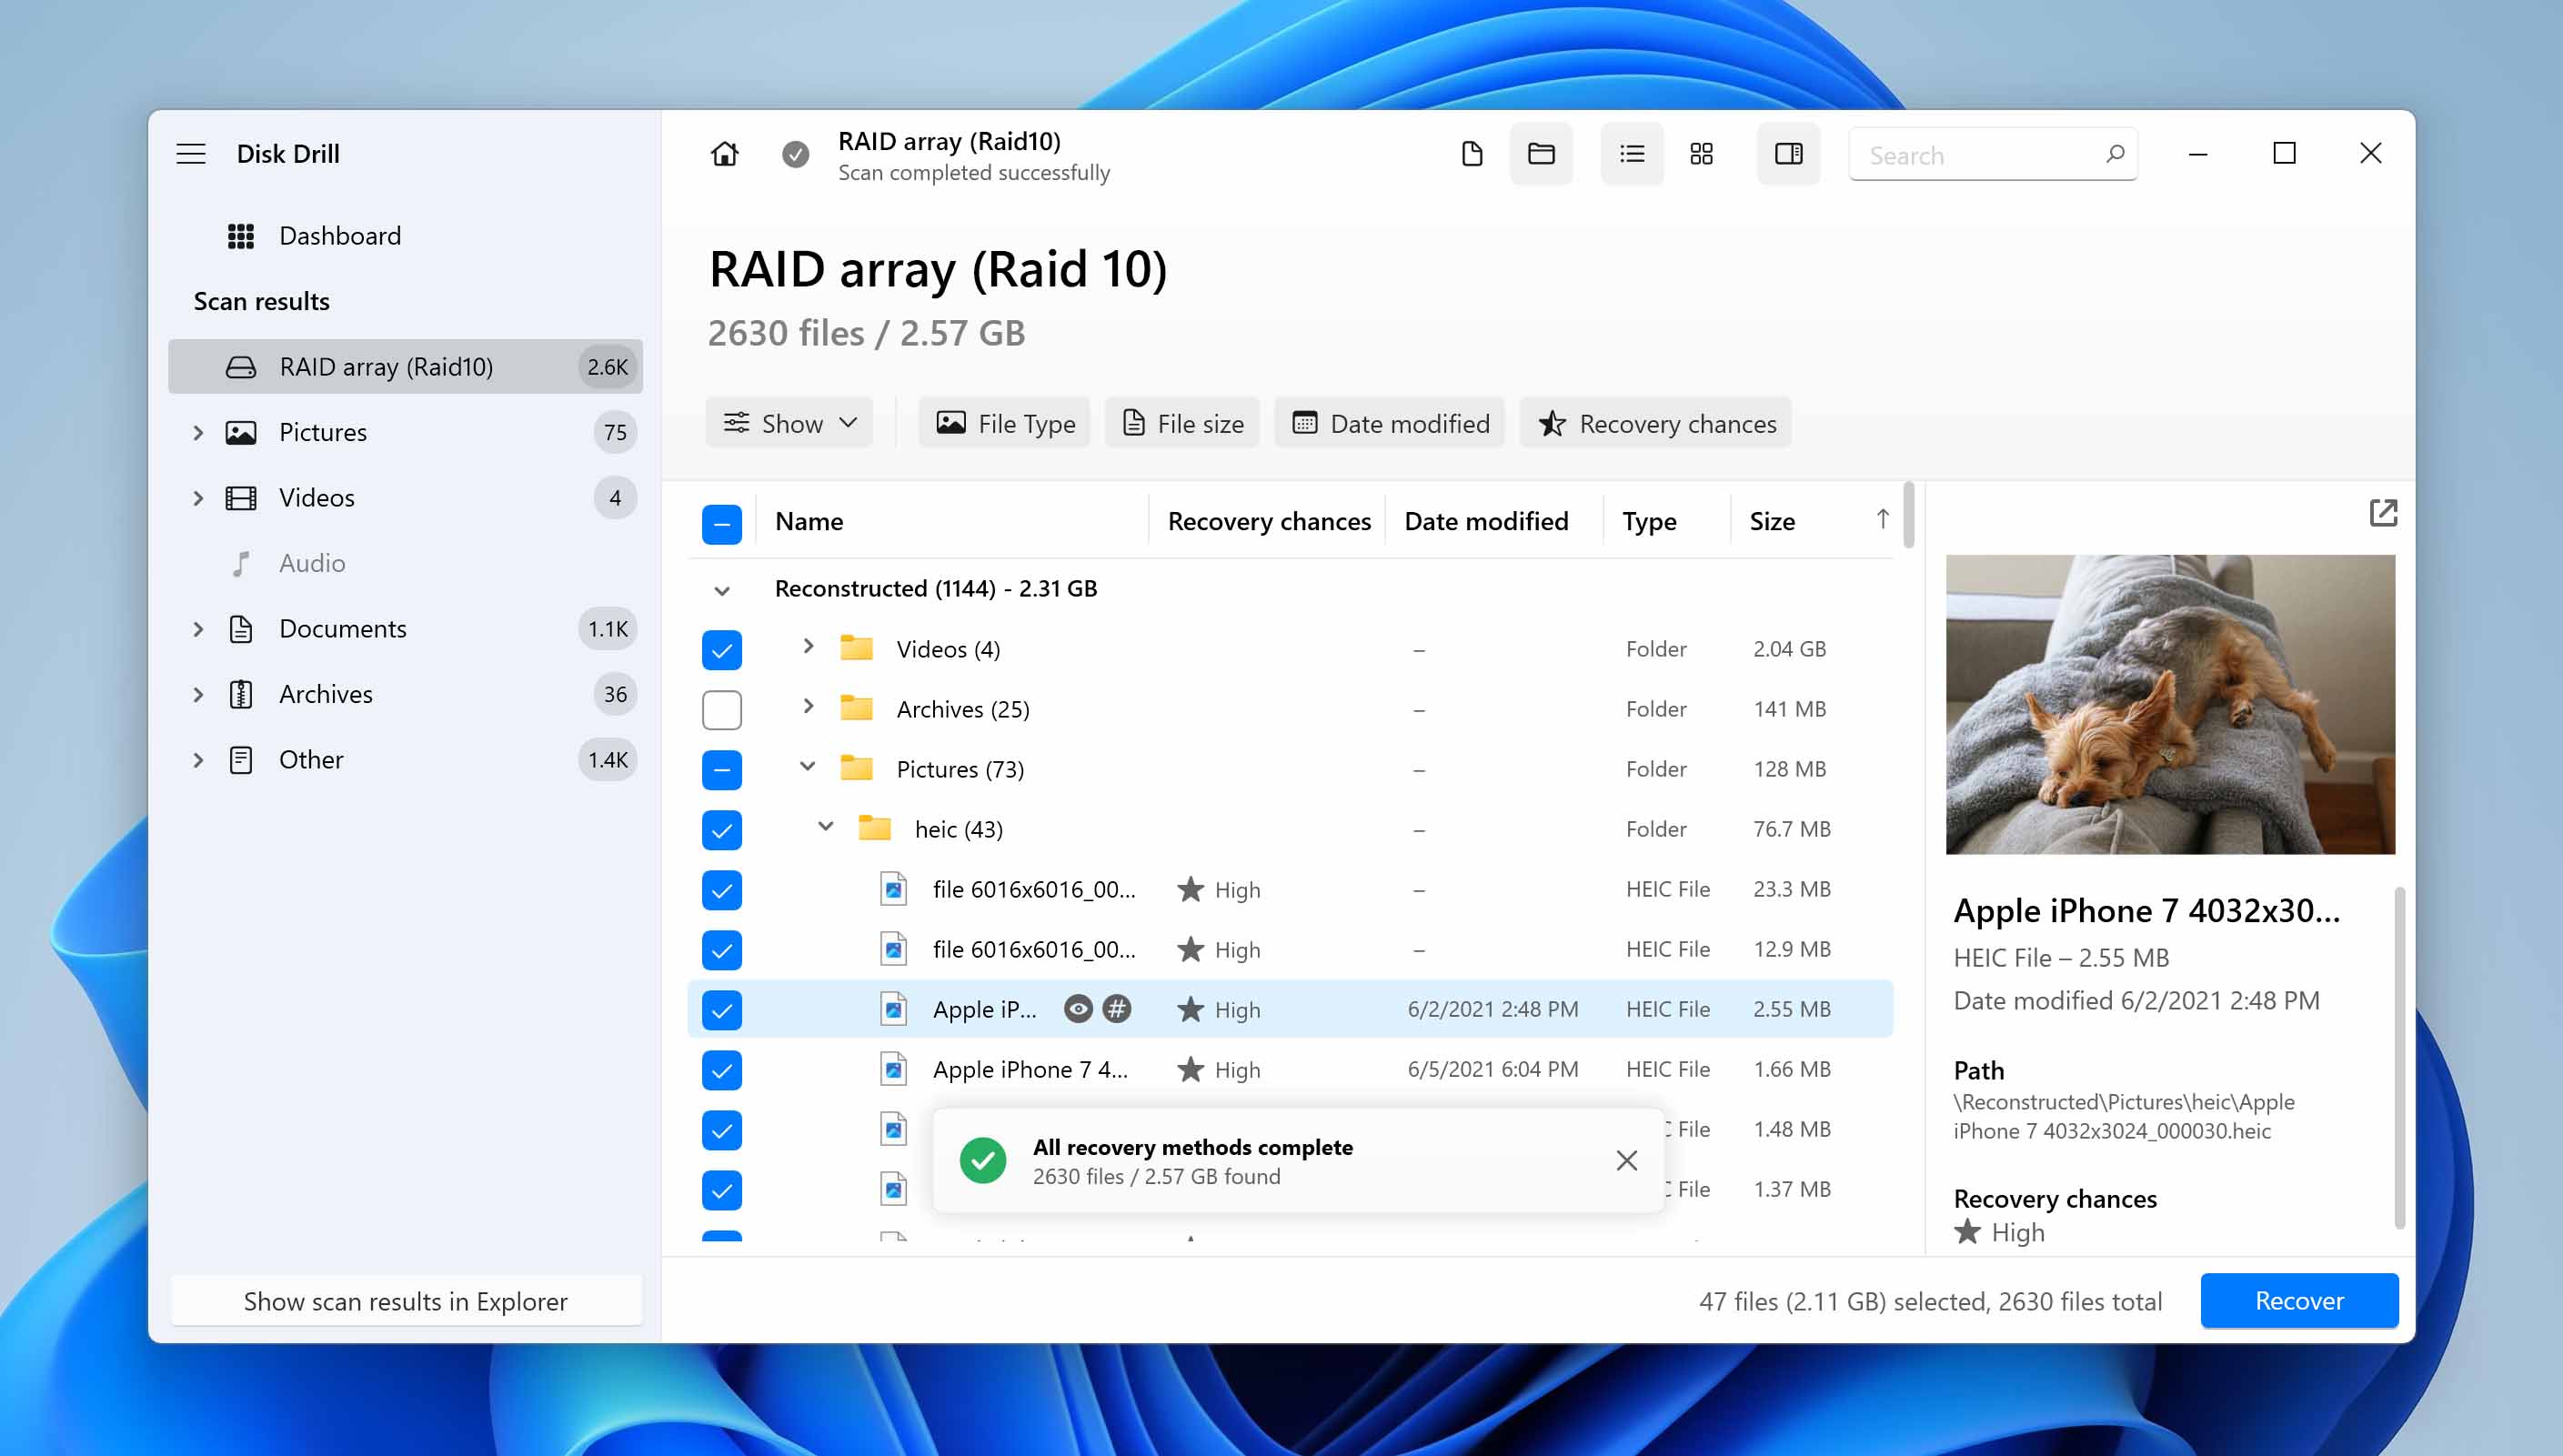Viewport: 2563px width, 1456px height.
Task: Toggle the select-all checkbox in header
Action: pyautogui.click(x=721, y=524)
